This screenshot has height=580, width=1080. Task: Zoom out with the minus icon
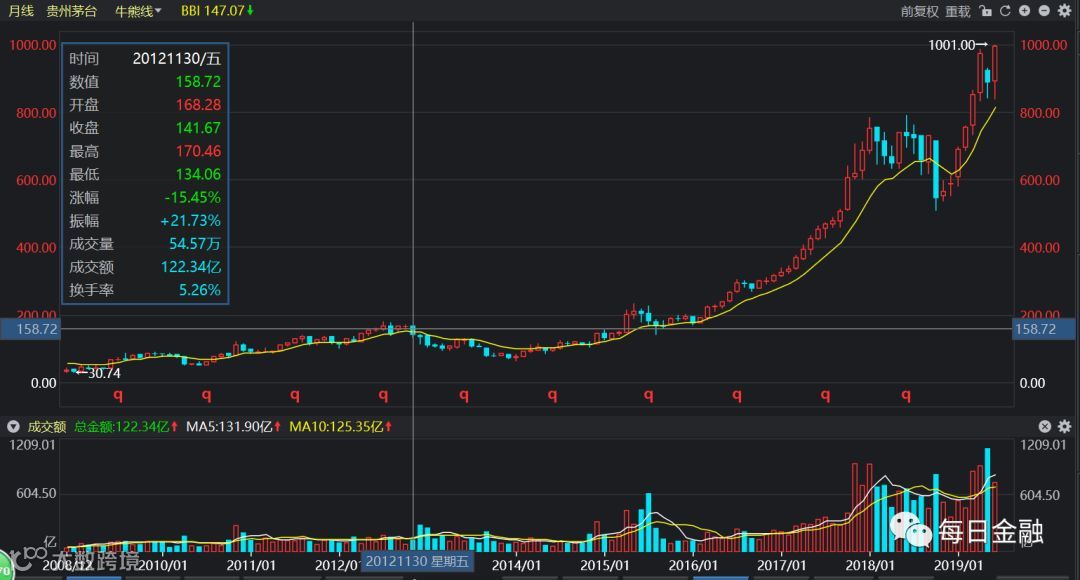pos(1044,11)
